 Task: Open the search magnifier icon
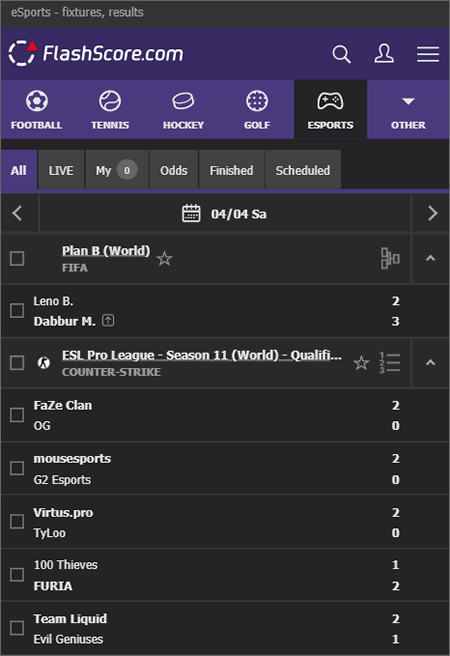(x=341, y=54)
